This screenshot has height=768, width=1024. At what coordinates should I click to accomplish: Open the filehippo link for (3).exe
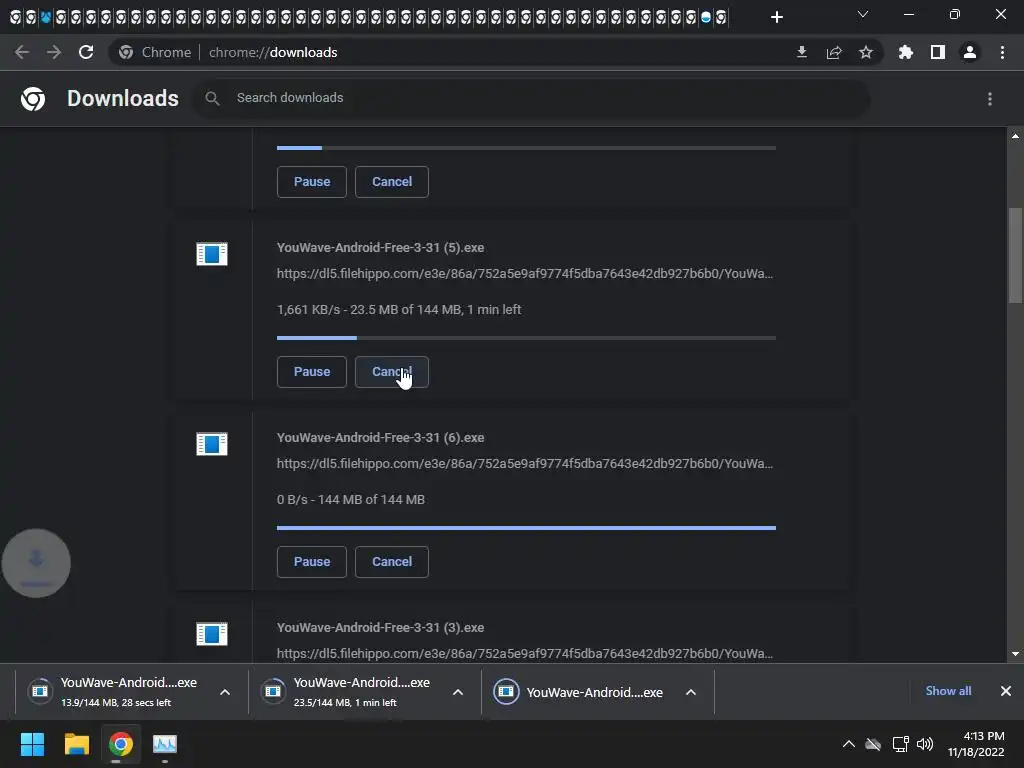[x=524, y=654]
